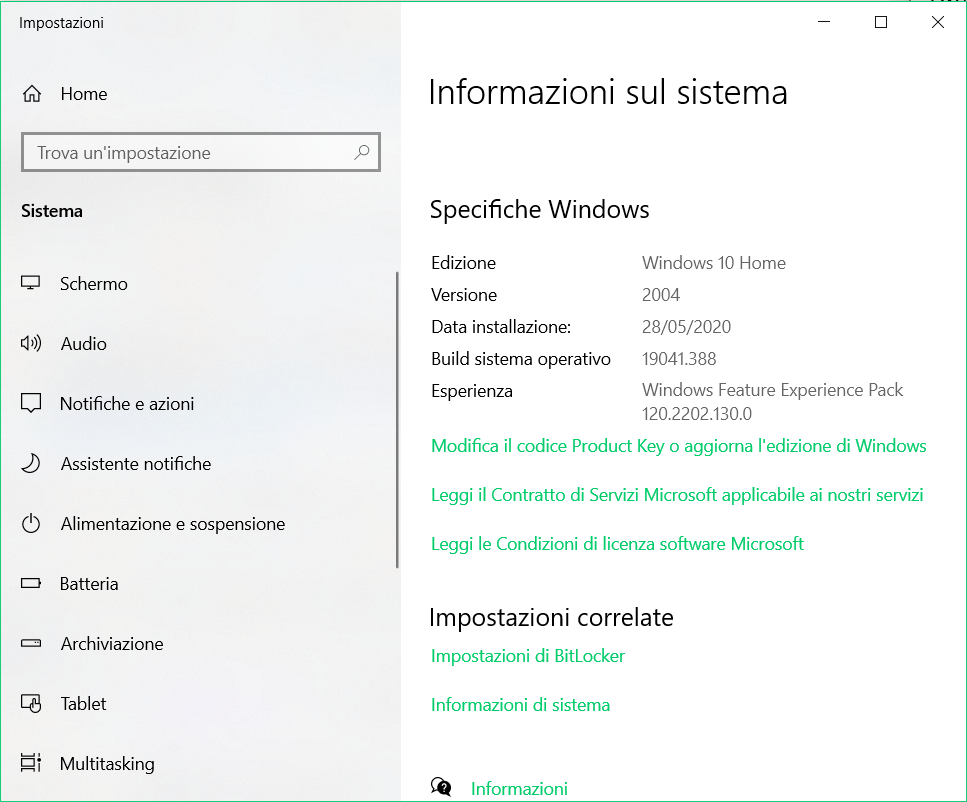Open Batteria settings

[x=89, y=584]
